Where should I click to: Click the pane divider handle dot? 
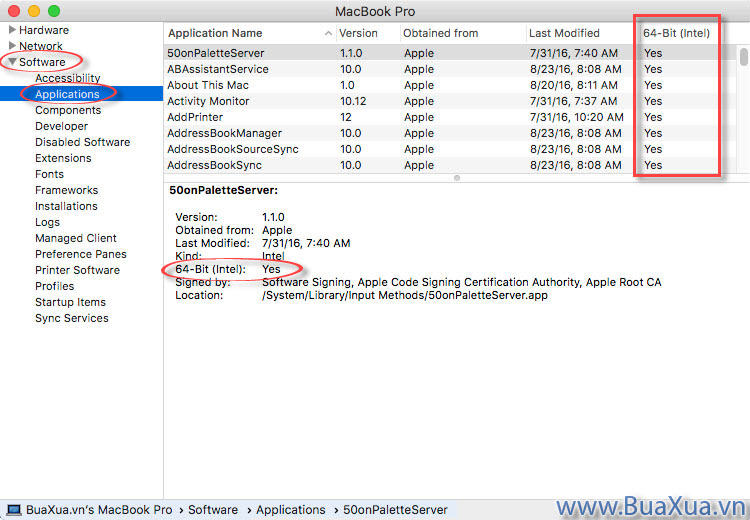click(457, 178)
